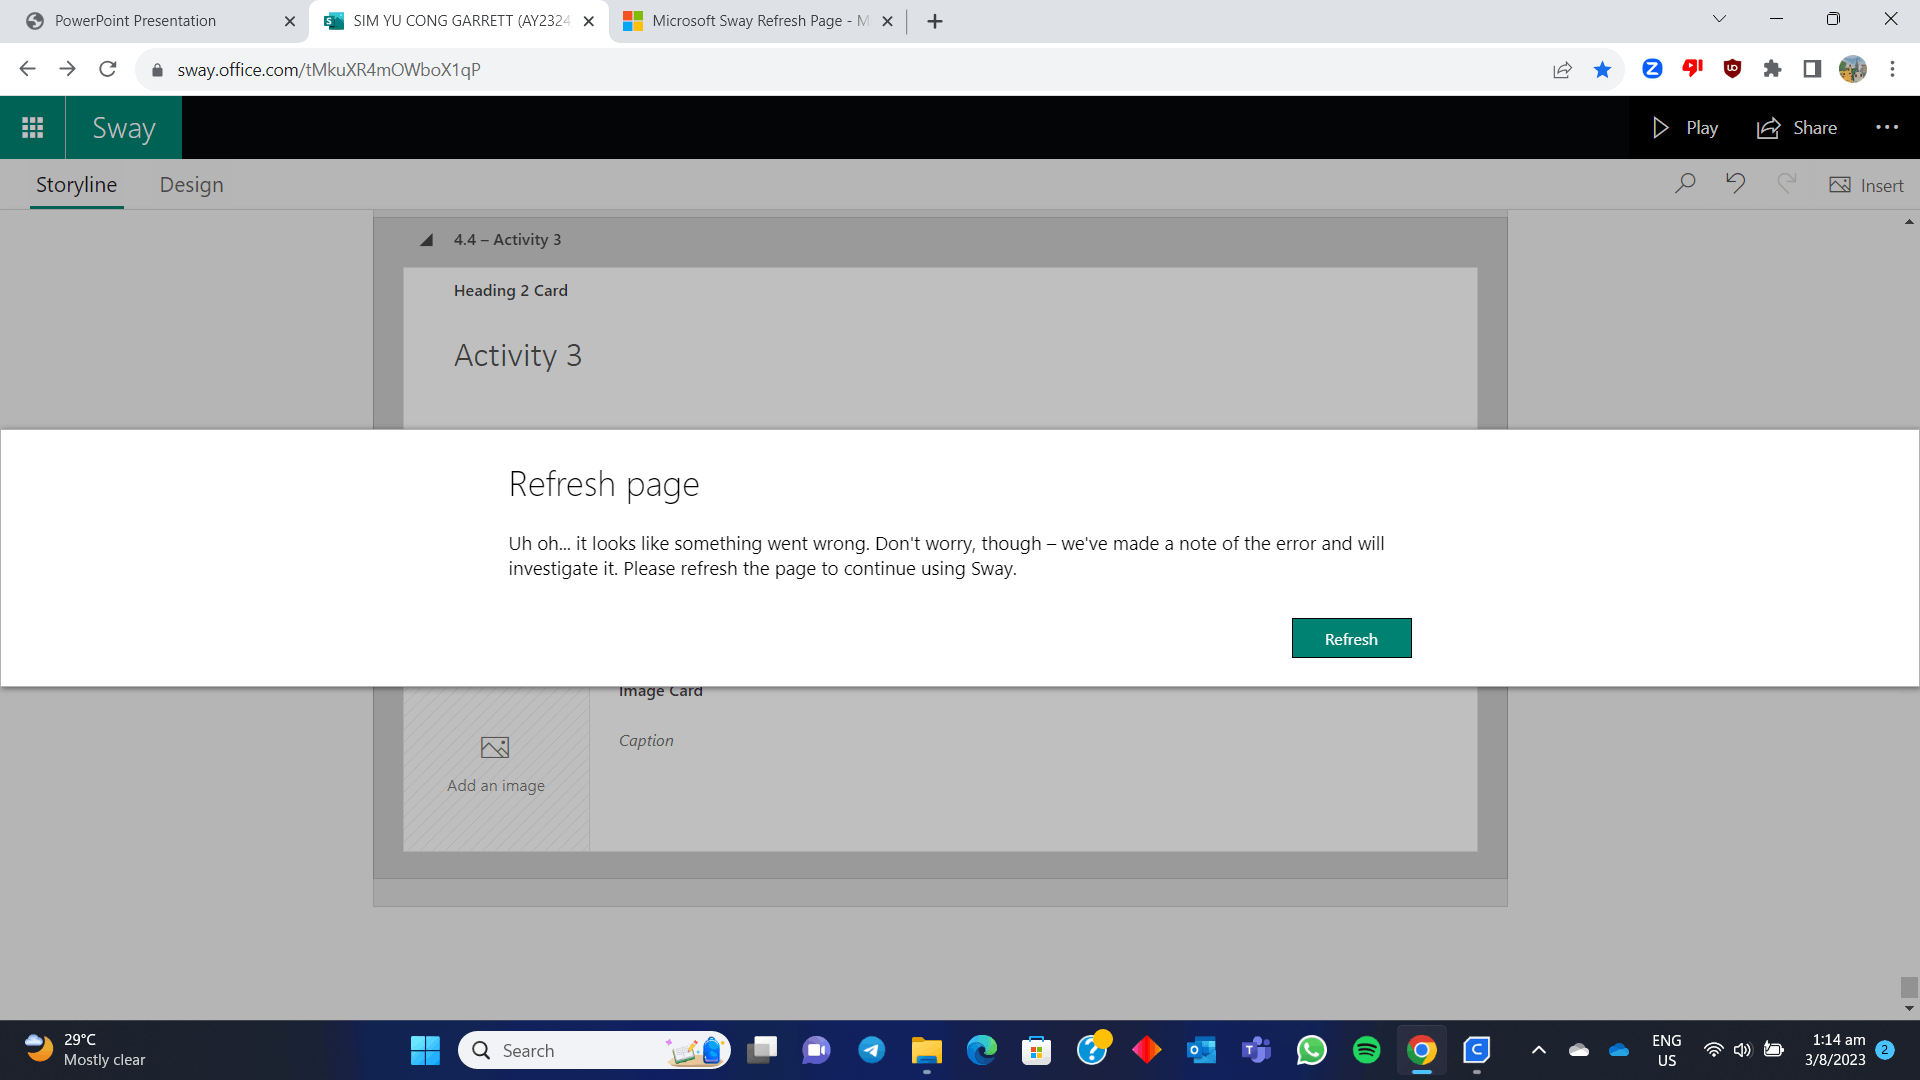Show hidden system tray icons
The height and width of the screenshot is (1080, 1920).
[1539, 1050]
